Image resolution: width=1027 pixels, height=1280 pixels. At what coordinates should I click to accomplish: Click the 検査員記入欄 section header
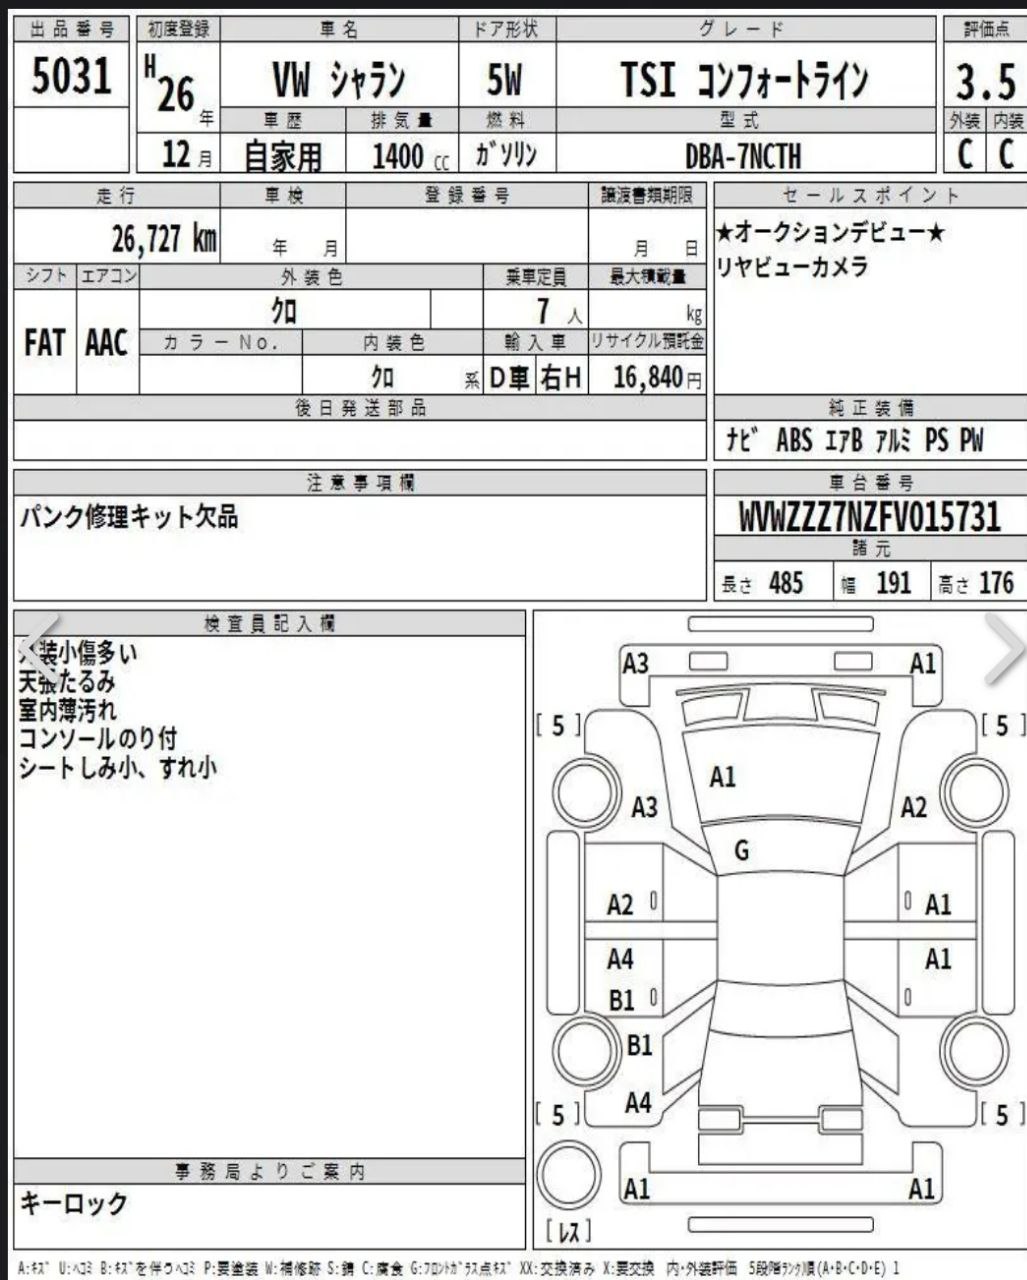coord(270,624)
